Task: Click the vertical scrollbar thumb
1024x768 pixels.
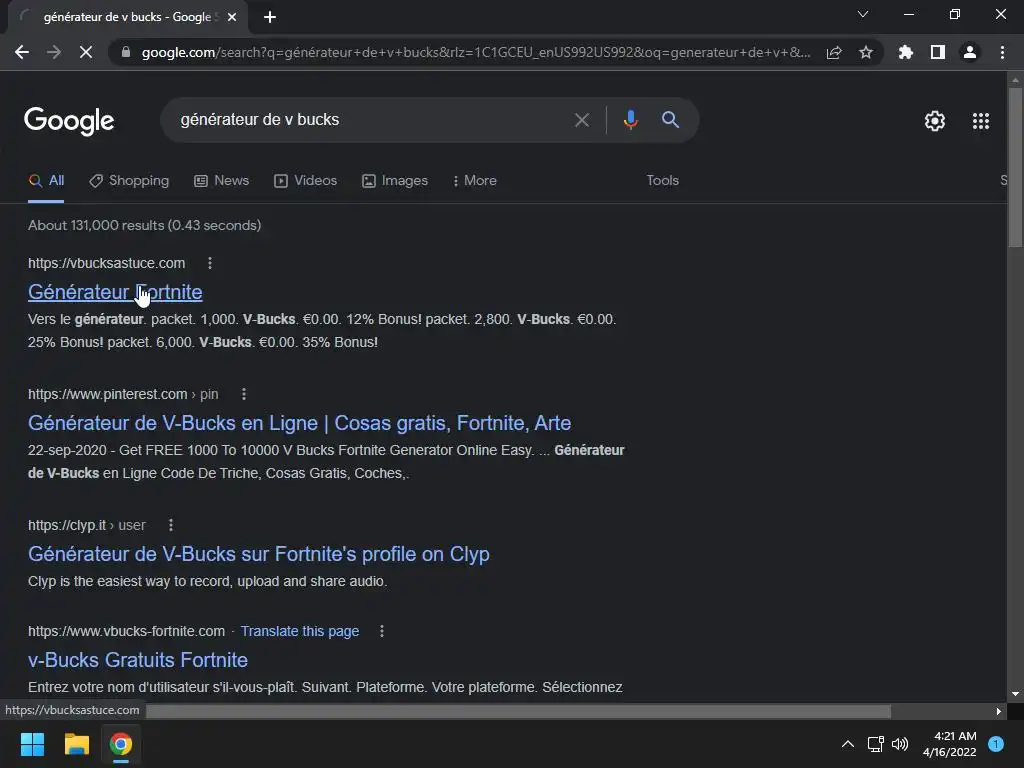Action: point(1015,168)
